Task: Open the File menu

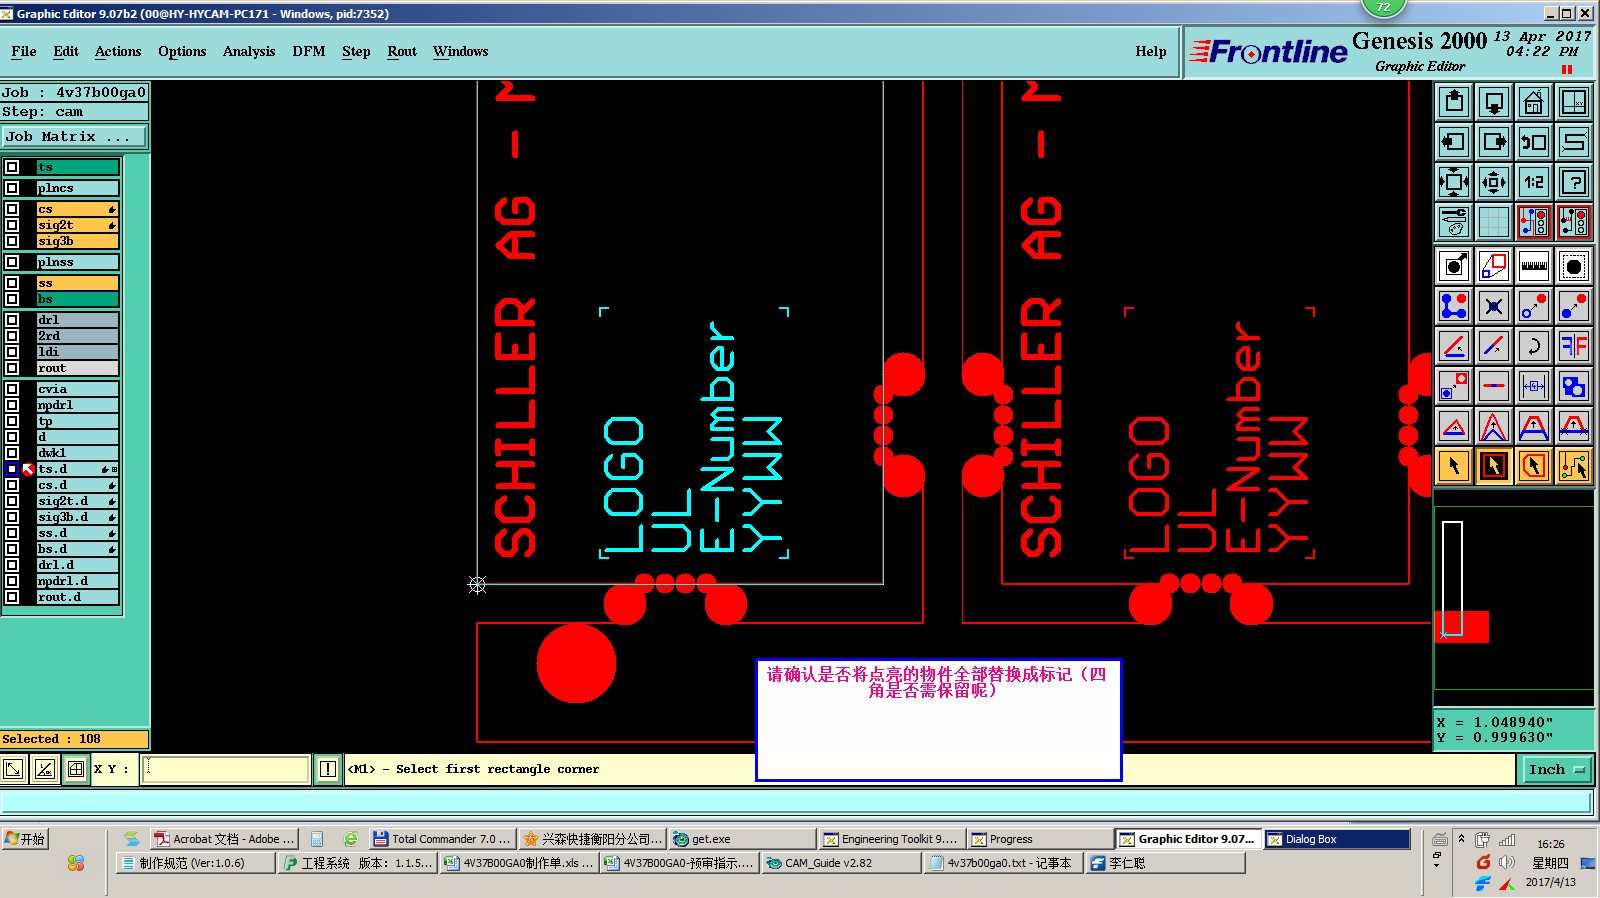Action: coord(24,51)
